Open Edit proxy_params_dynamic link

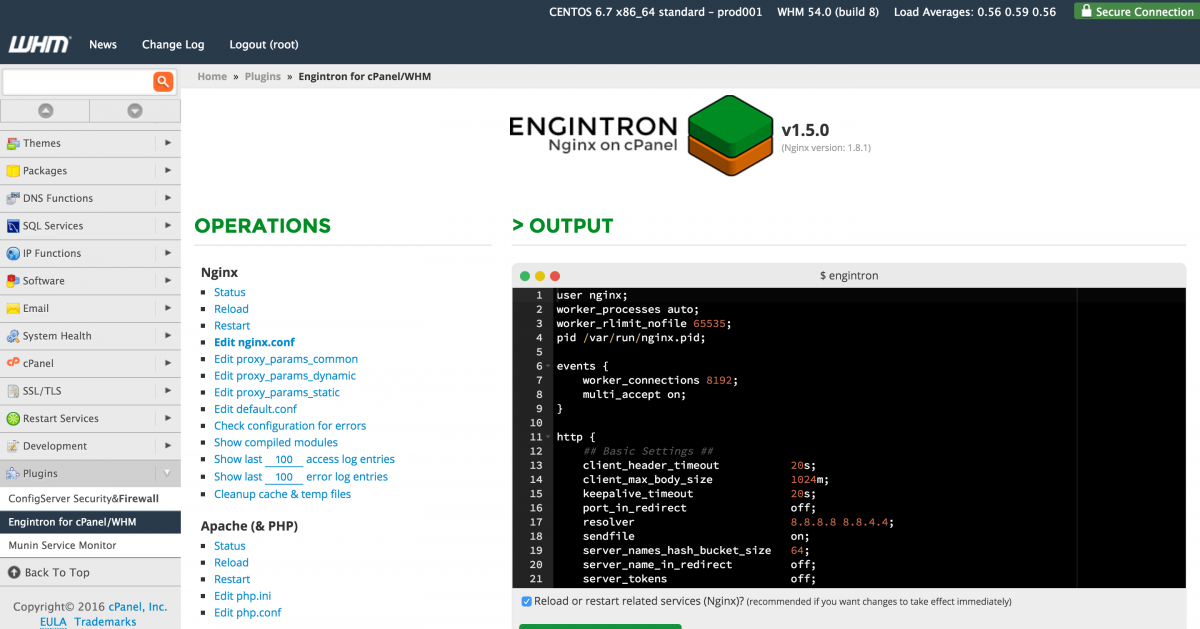pyautogui.click(x=285, y=376)
